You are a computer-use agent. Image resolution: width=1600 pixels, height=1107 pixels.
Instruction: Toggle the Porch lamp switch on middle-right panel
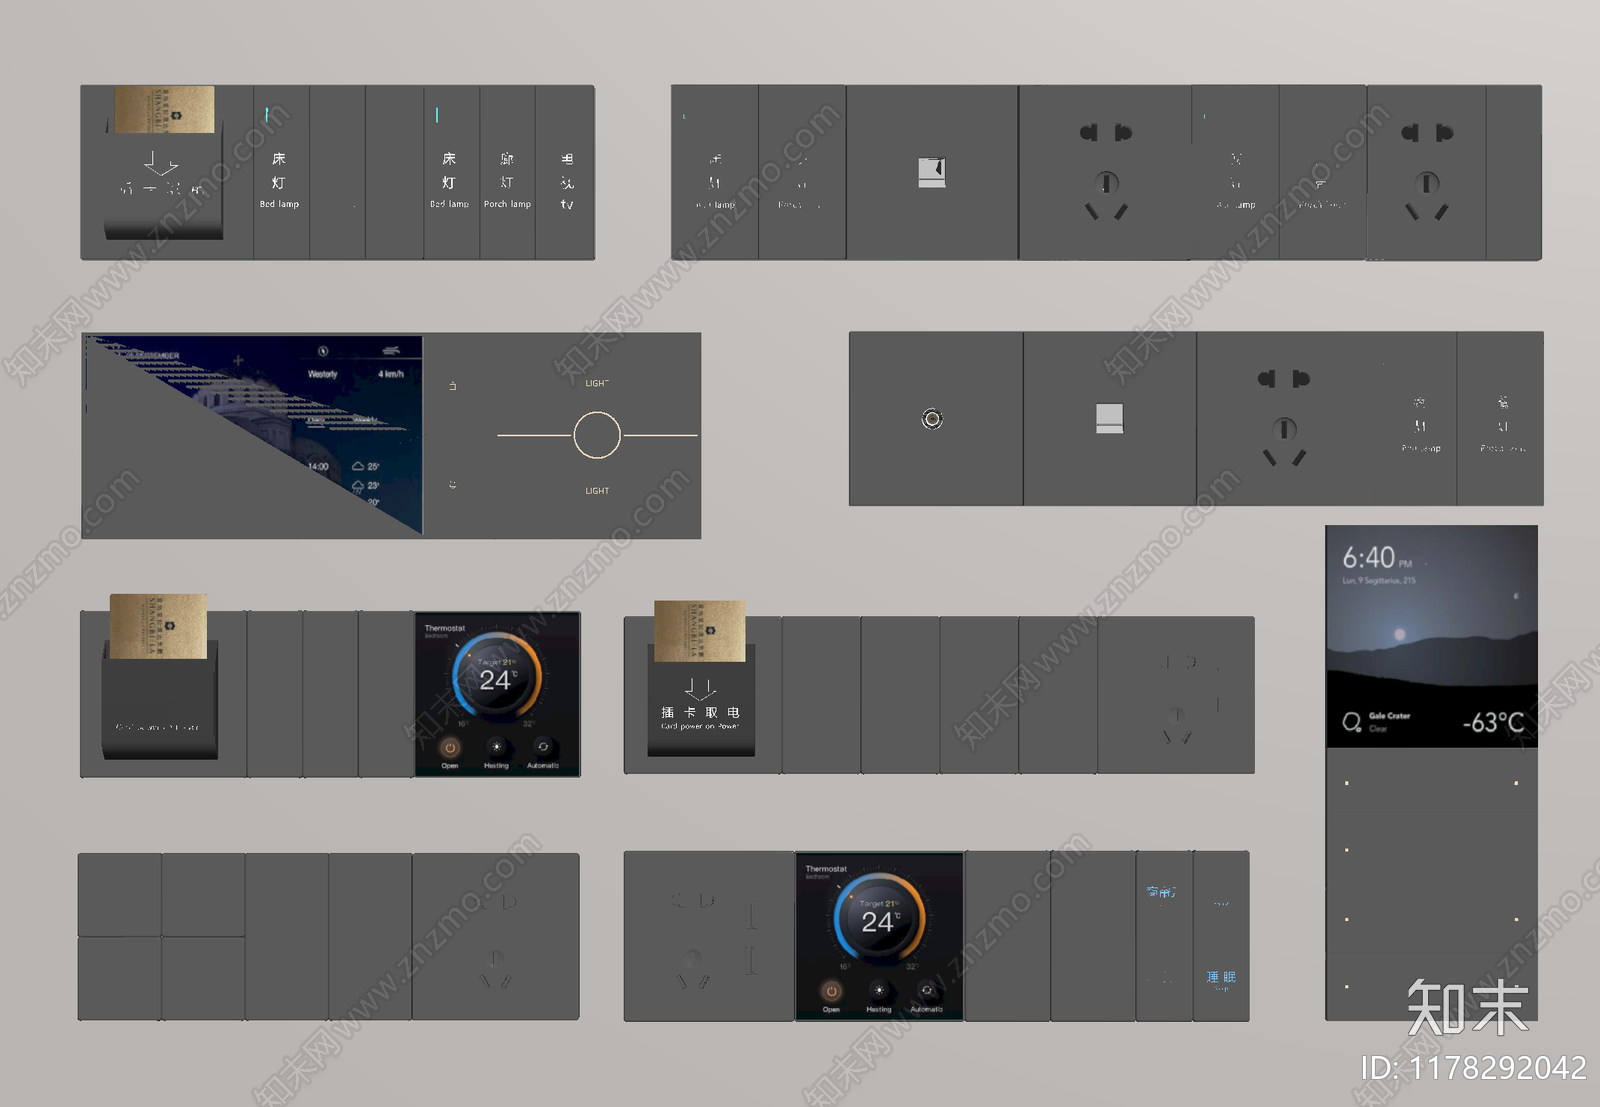point(1420,420)
